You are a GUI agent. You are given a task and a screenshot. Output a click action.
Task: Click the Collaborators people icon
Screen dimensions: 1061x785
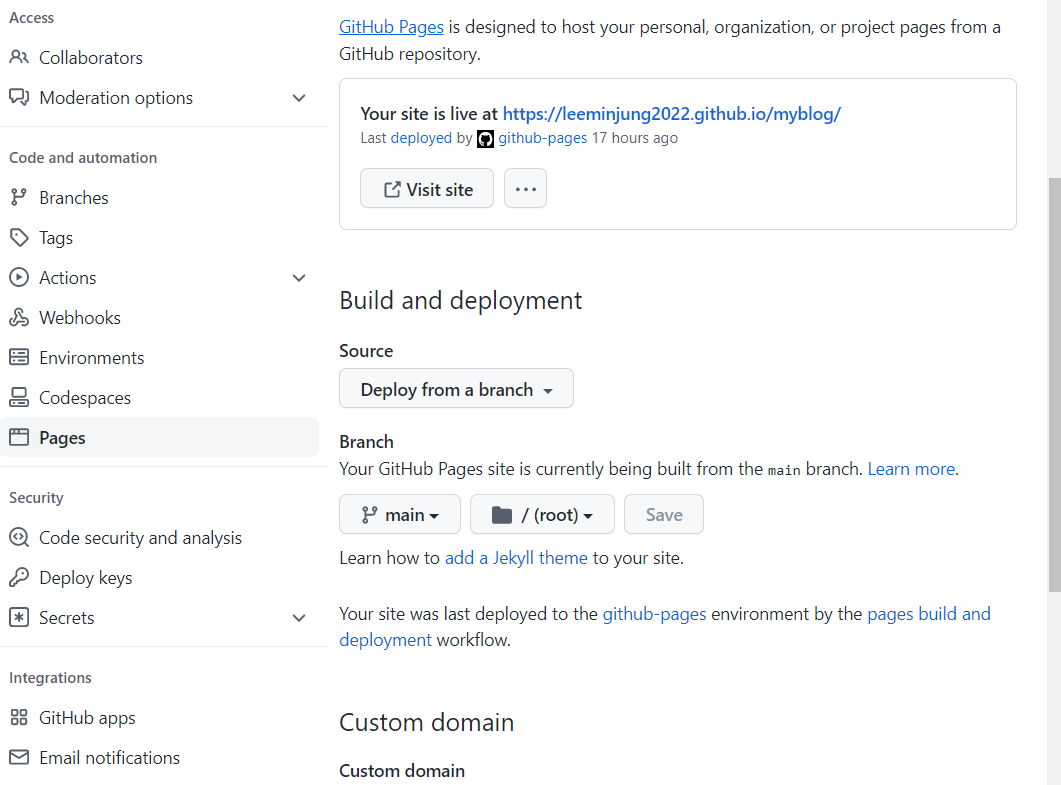pos(19,58)
